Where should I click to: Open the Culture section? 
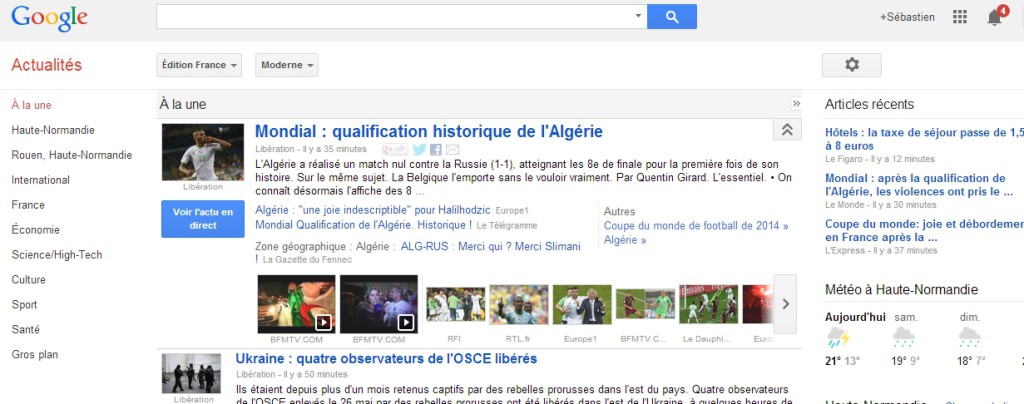(28, 280)
